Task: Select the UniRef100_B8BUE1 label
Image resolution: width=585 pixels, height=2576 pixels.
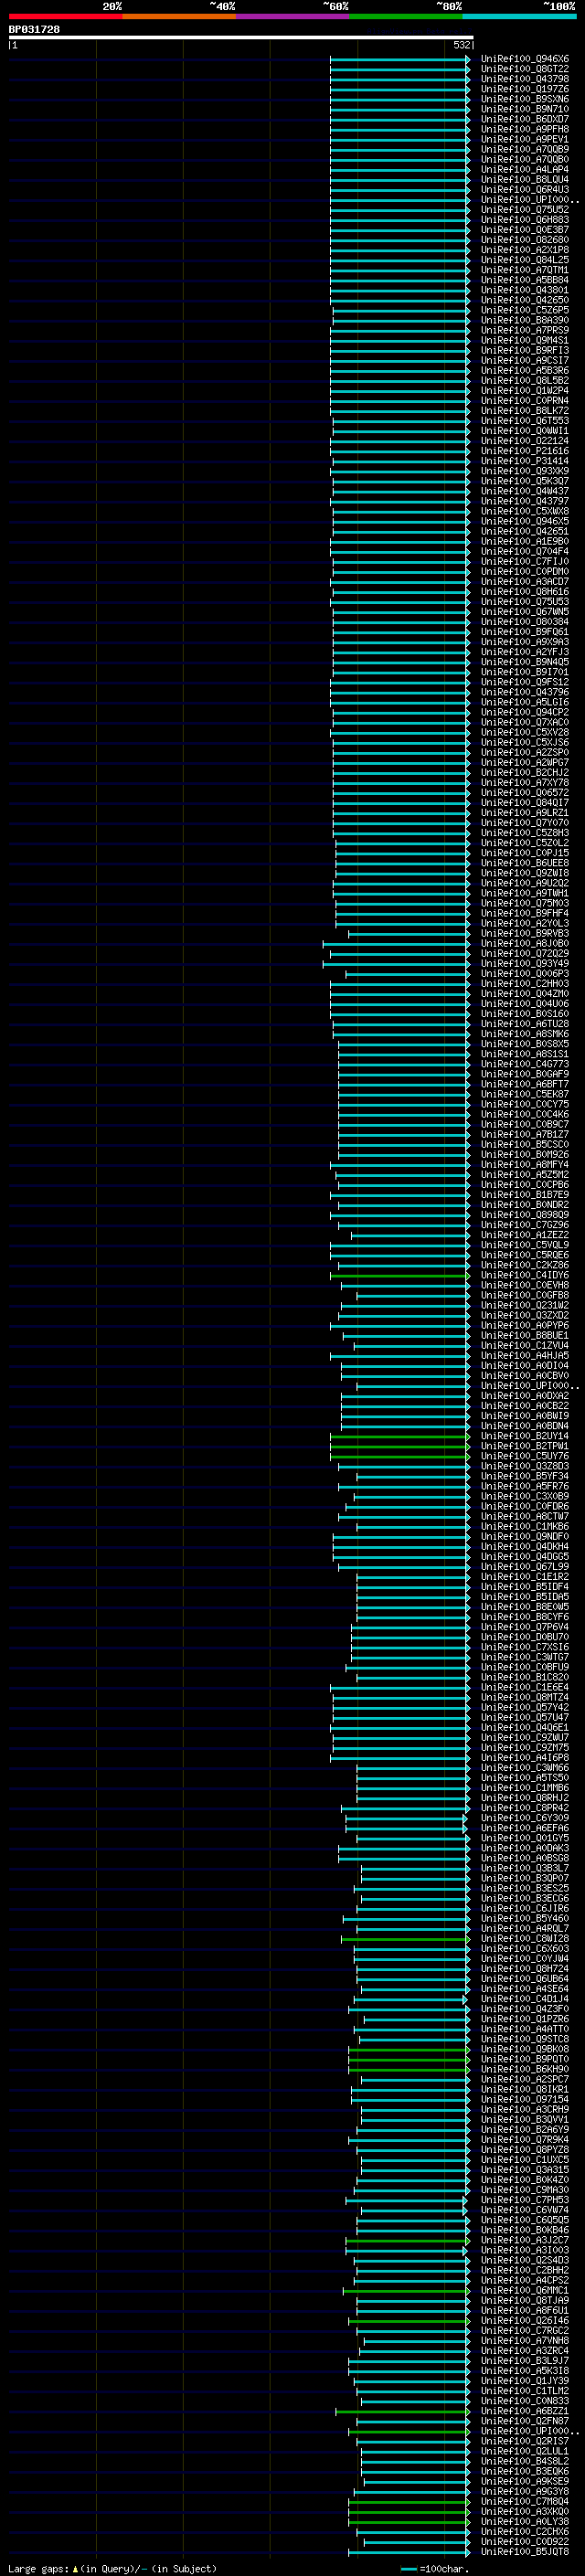Action: tap(525, 1336)
